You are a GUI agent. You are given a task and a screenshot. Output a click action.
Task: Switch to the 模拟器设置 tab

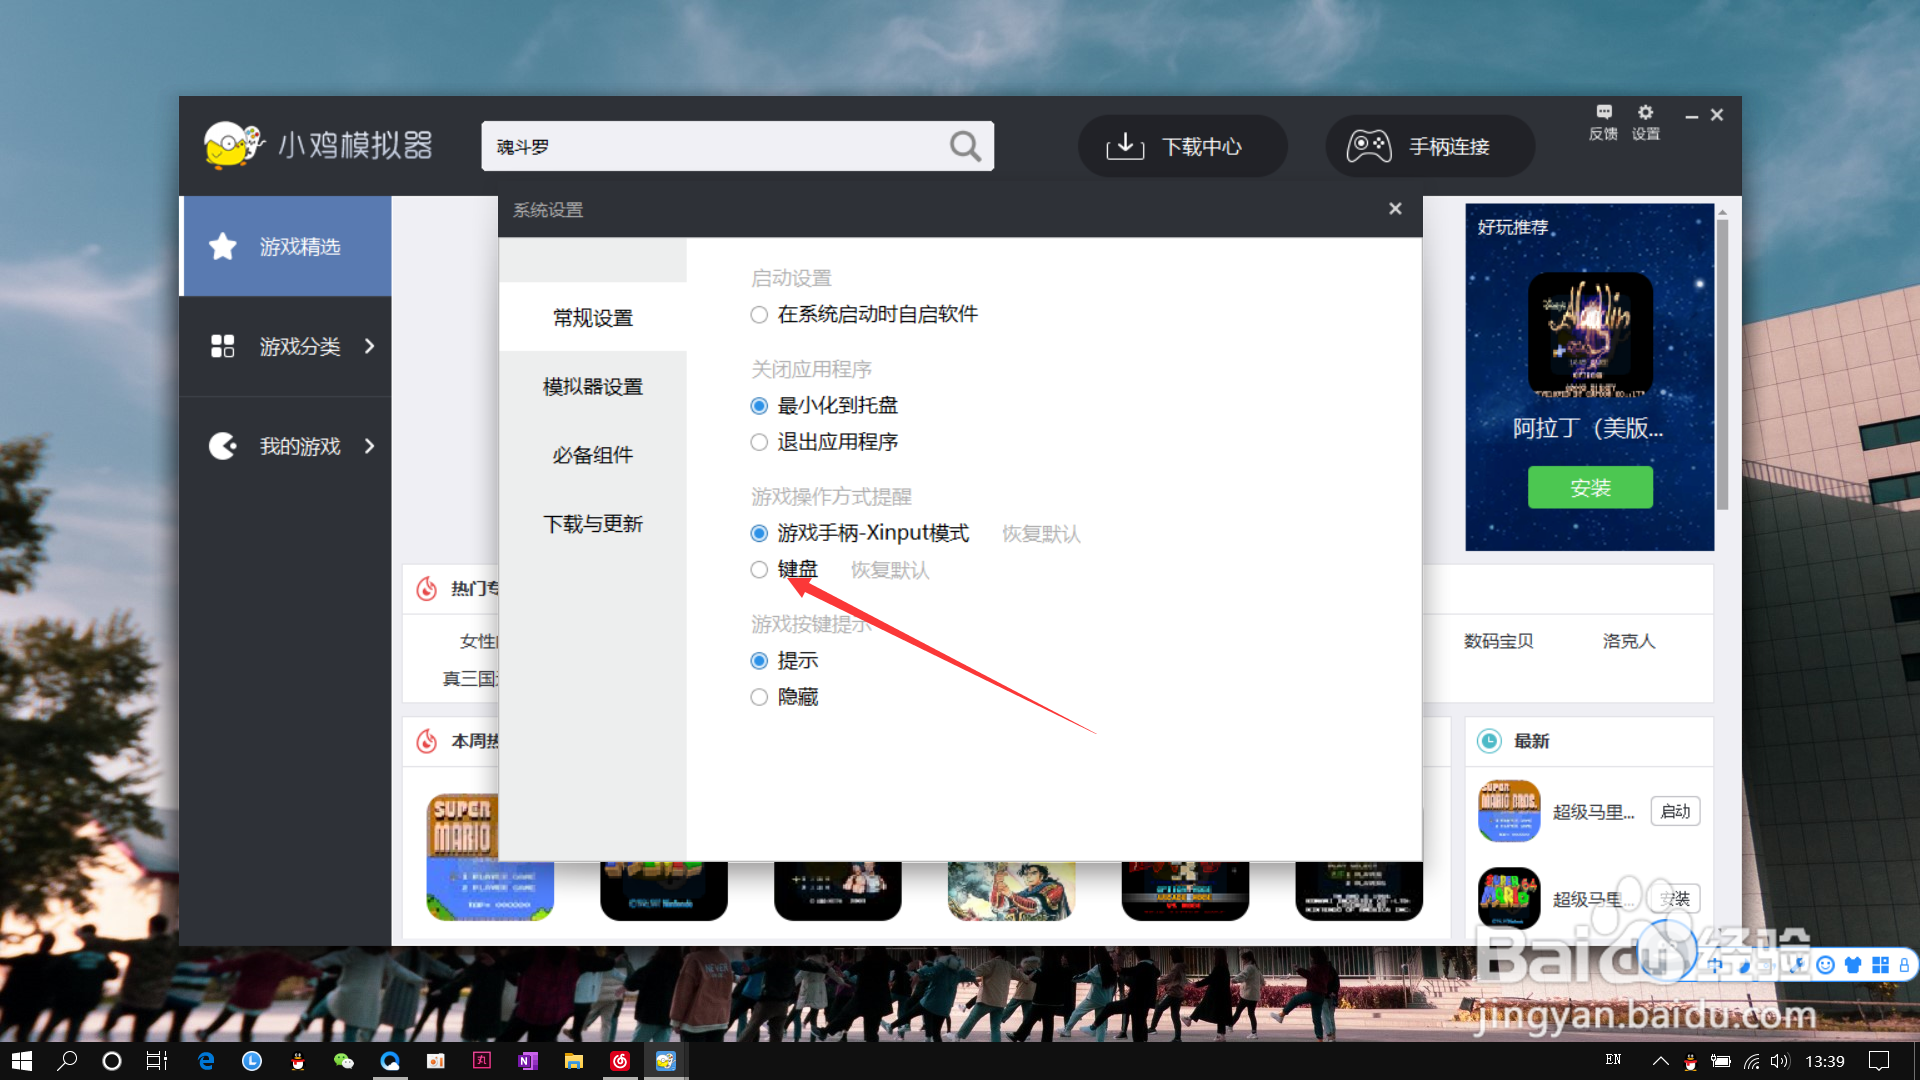592,386
